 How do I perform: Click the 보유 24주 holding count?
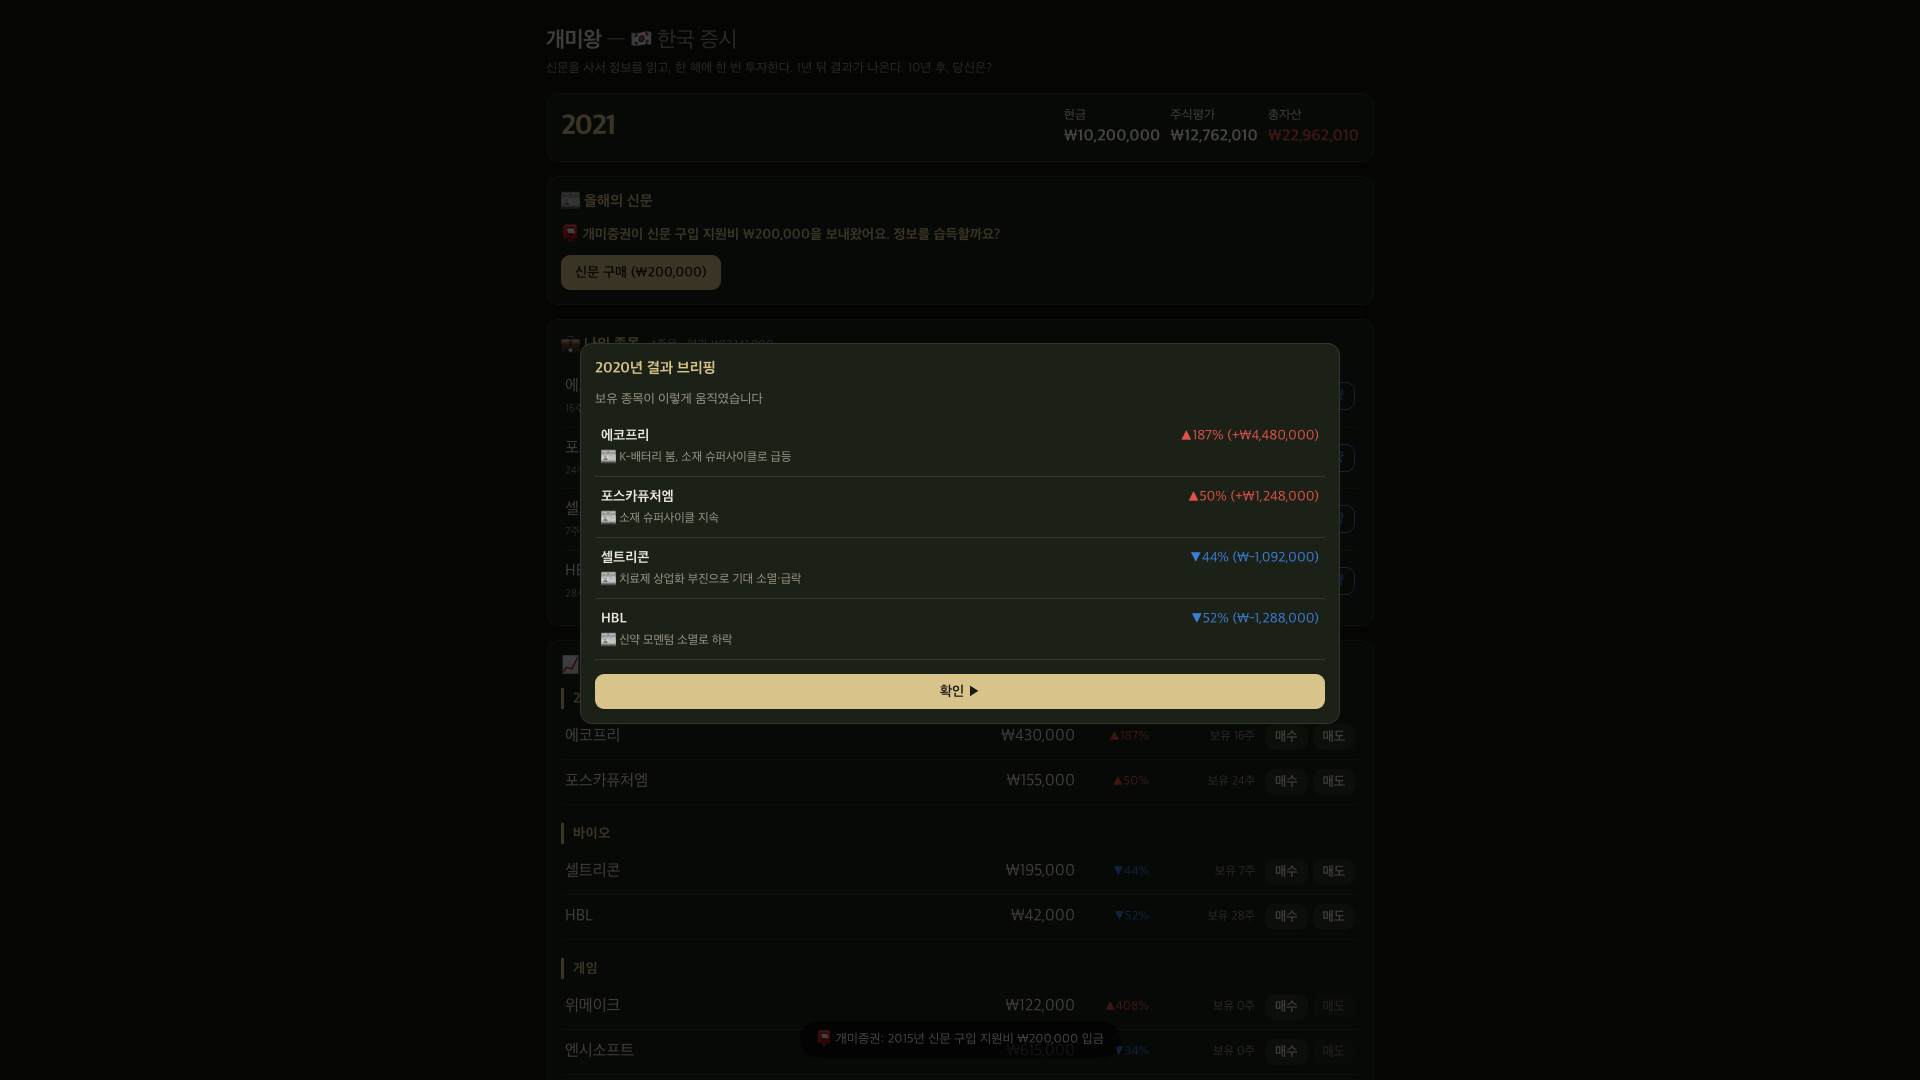(1231, 781)
